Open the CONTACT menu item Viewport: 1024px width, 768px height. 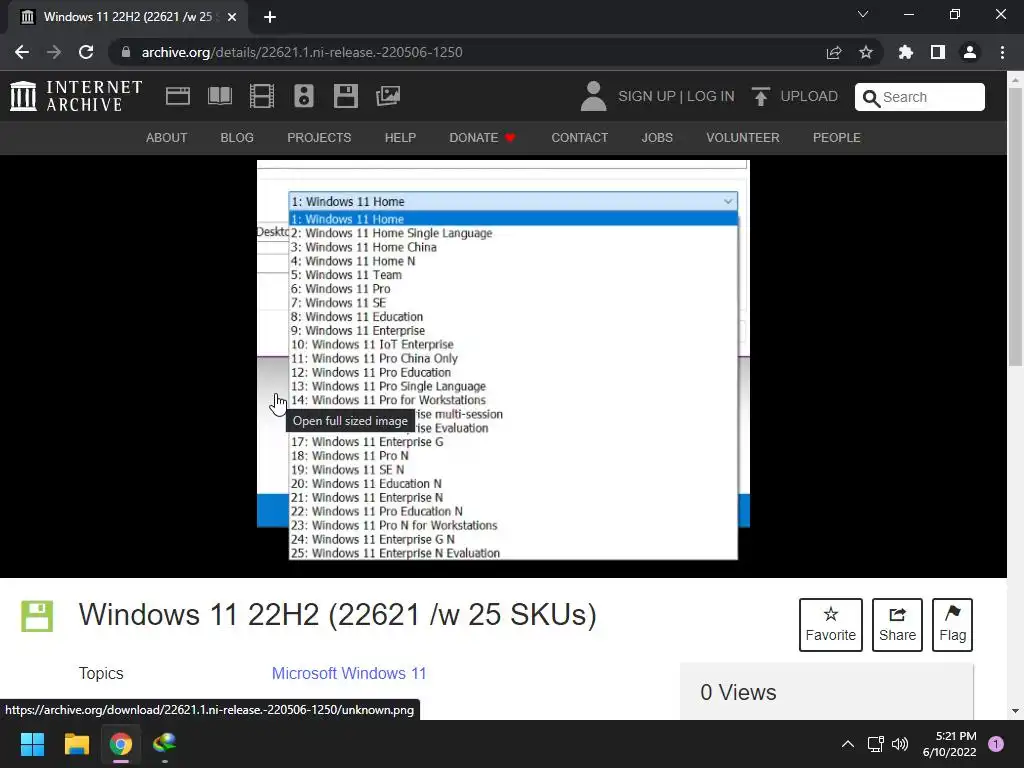[579, 138]
